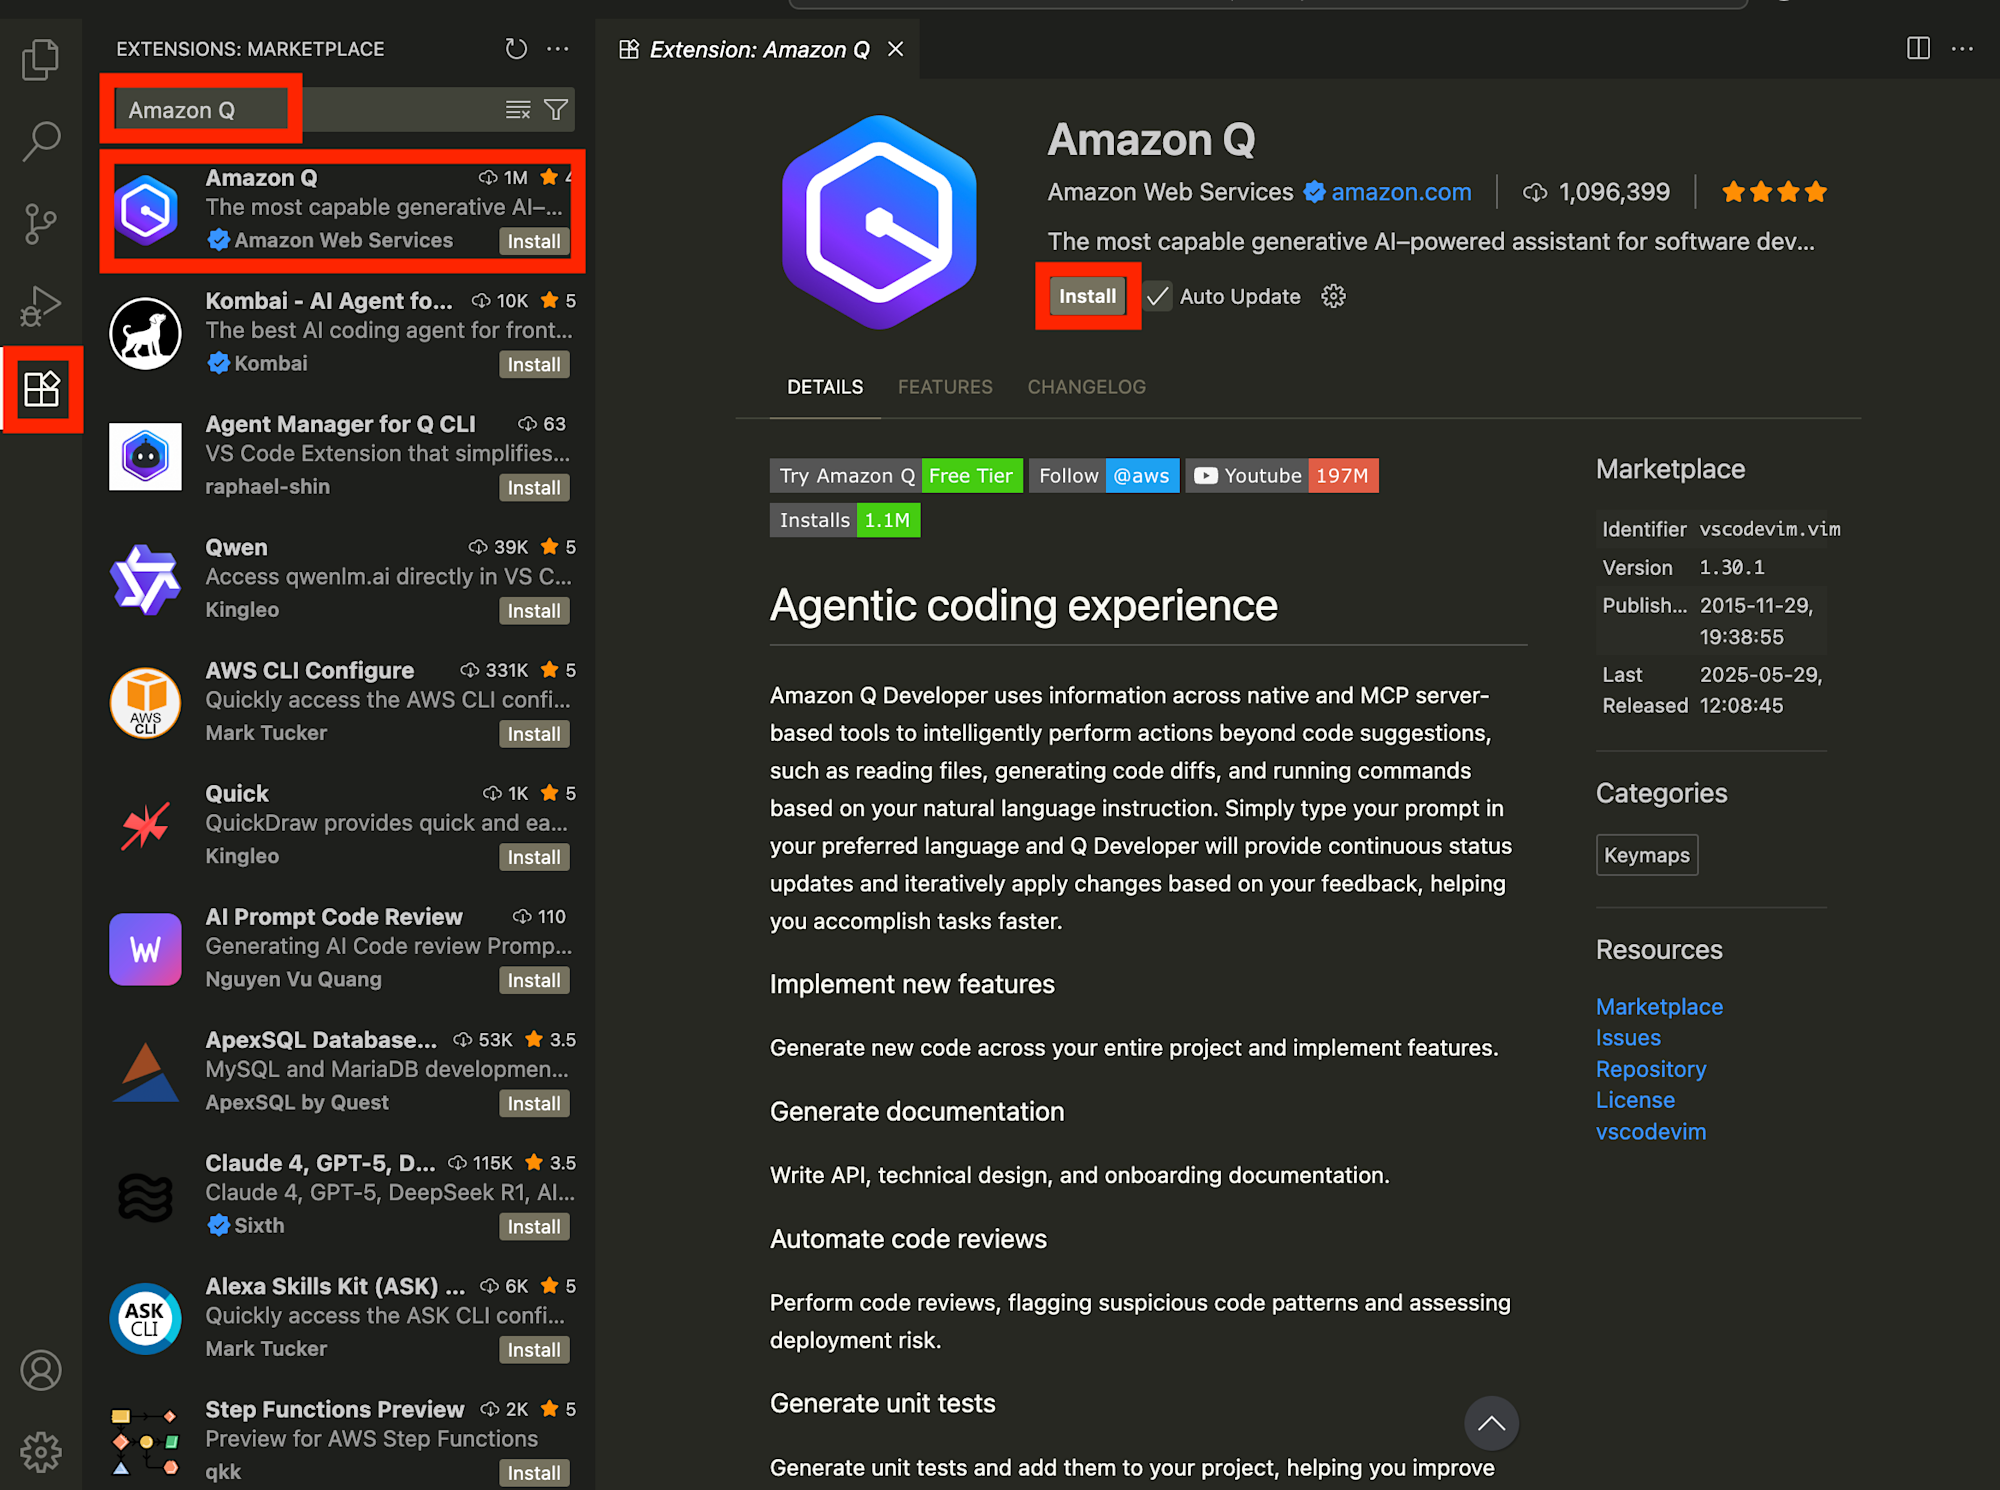The height and width of the screenshot is (1490, 2000).
Task: Open Extensions view more actions menu
Action: click(558, 49)
